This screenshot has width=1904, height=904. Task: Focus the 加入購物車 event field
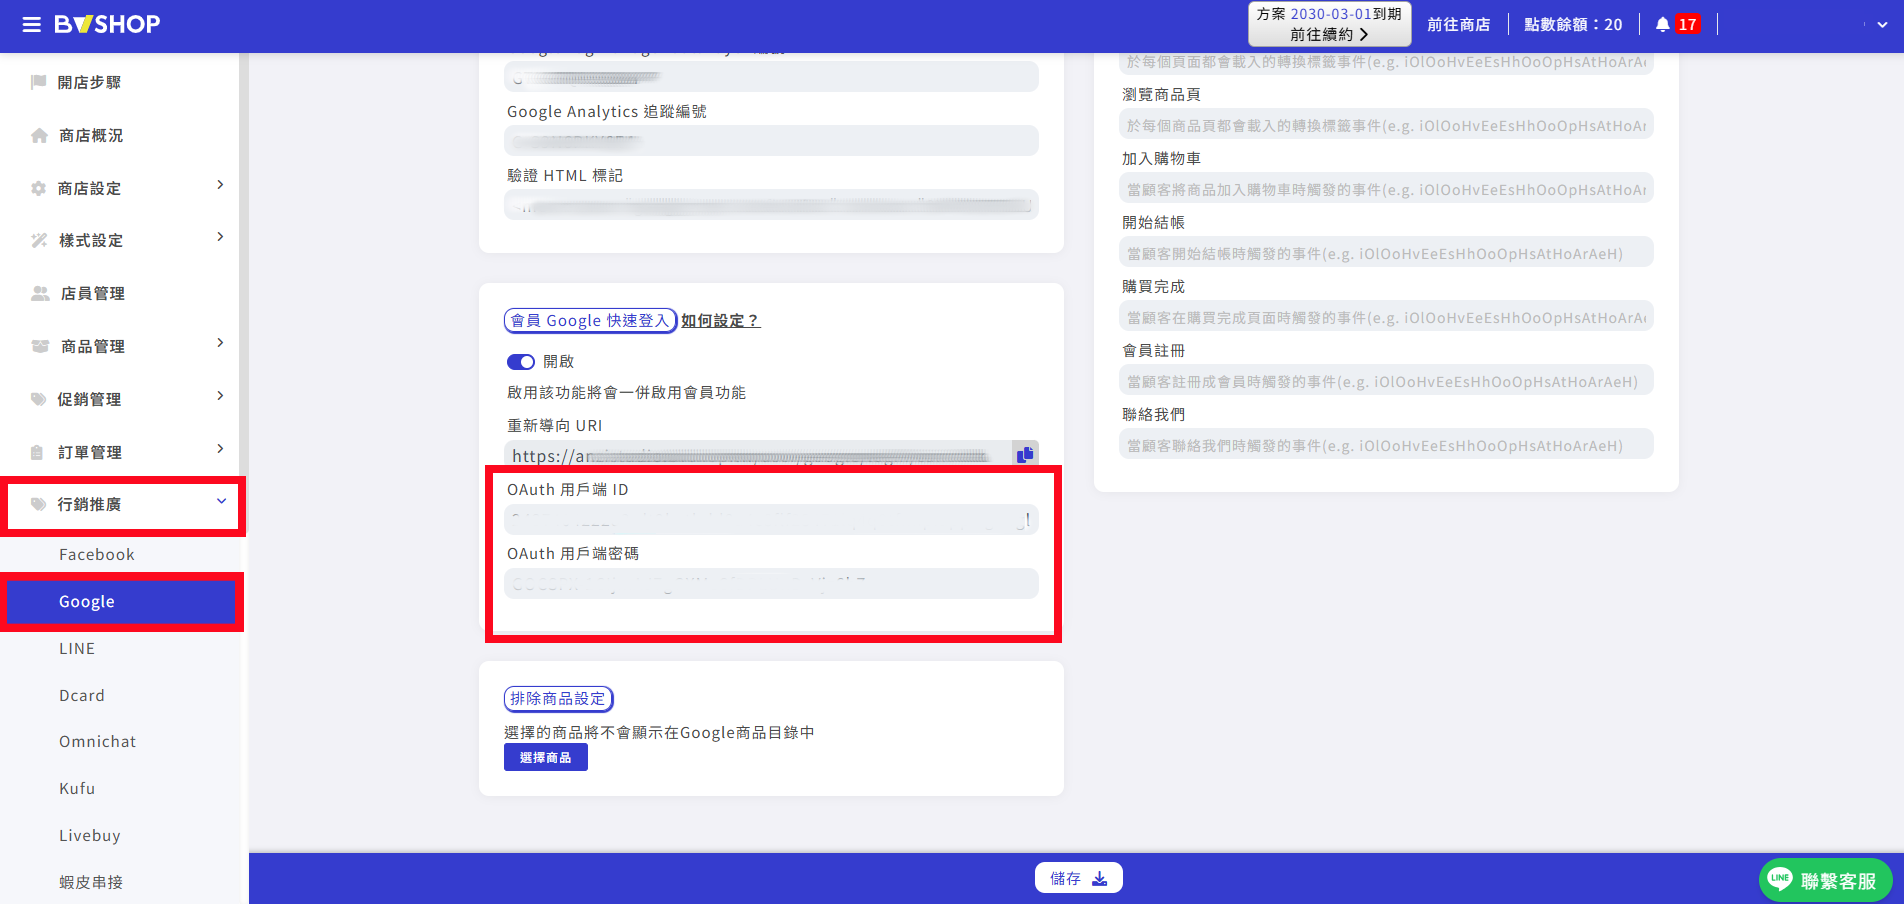coord(1386,189)
